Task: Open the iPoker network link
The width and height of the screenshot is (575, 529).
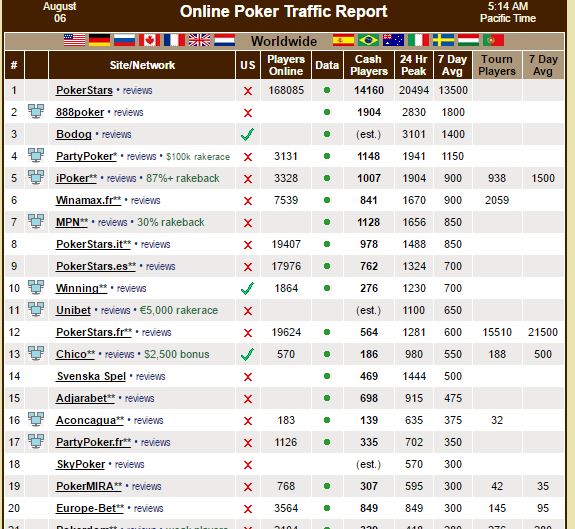Action: 76,178
